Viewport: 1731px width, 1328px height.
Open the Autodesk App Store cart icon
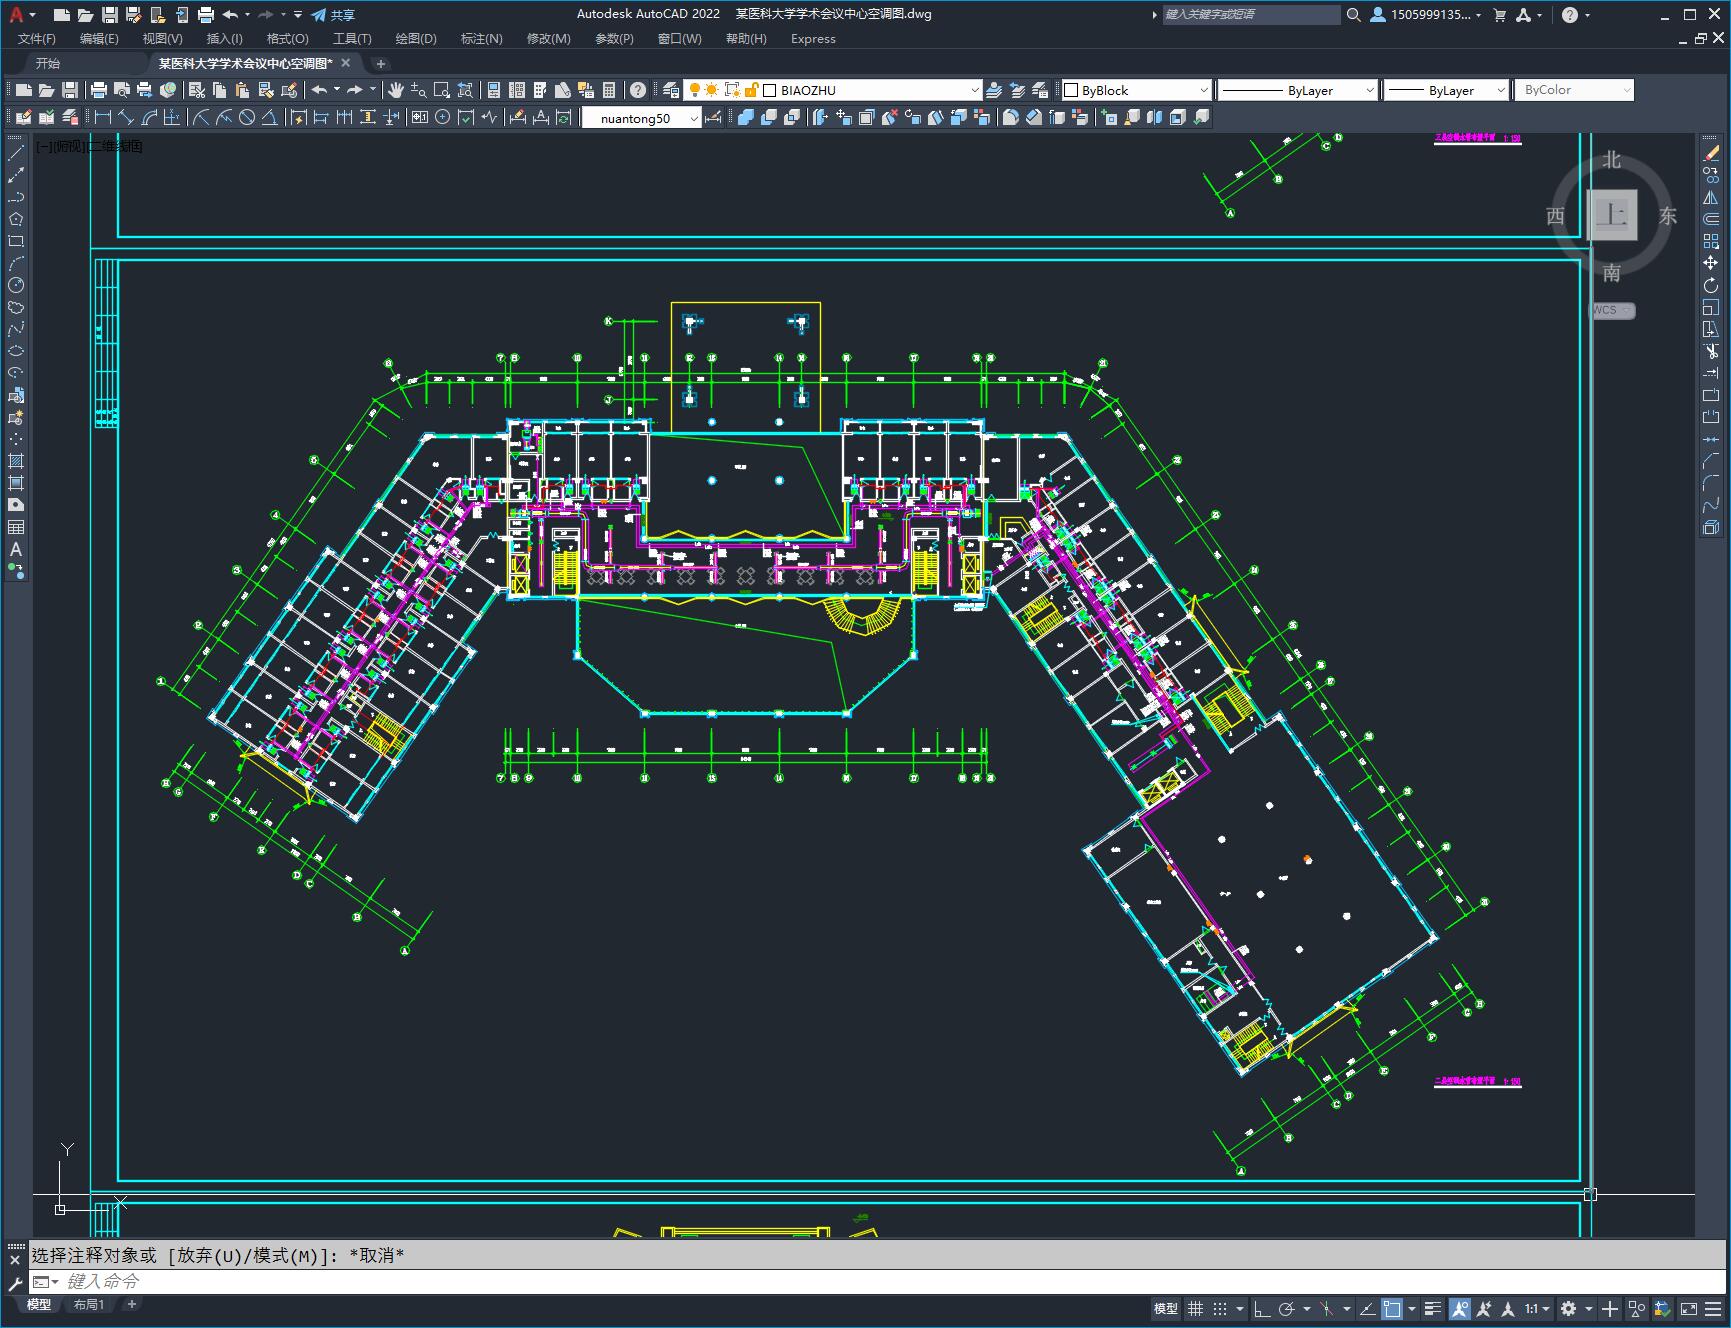coord(1499,15)
